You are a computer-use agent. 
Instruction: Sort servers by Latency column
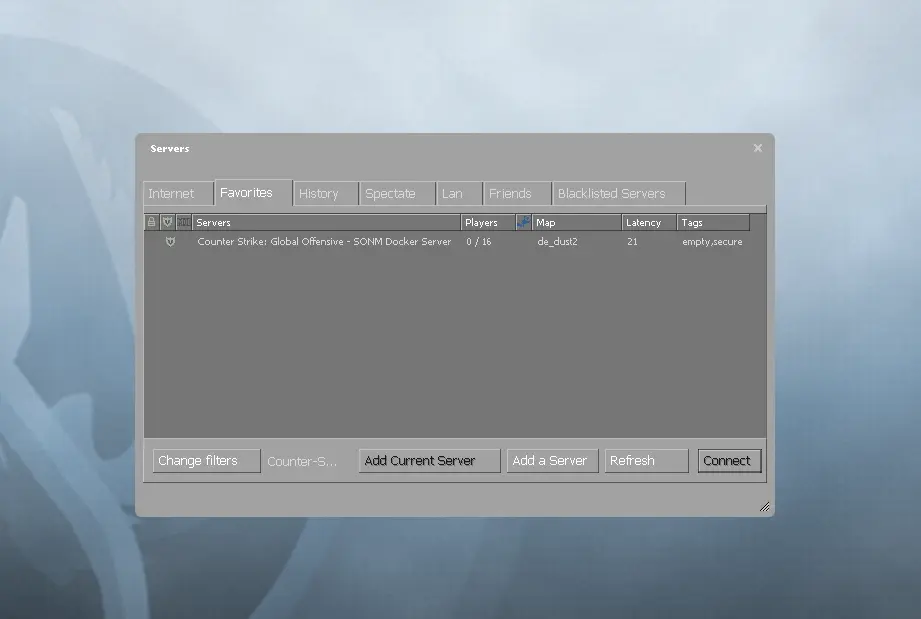point(645,221)
